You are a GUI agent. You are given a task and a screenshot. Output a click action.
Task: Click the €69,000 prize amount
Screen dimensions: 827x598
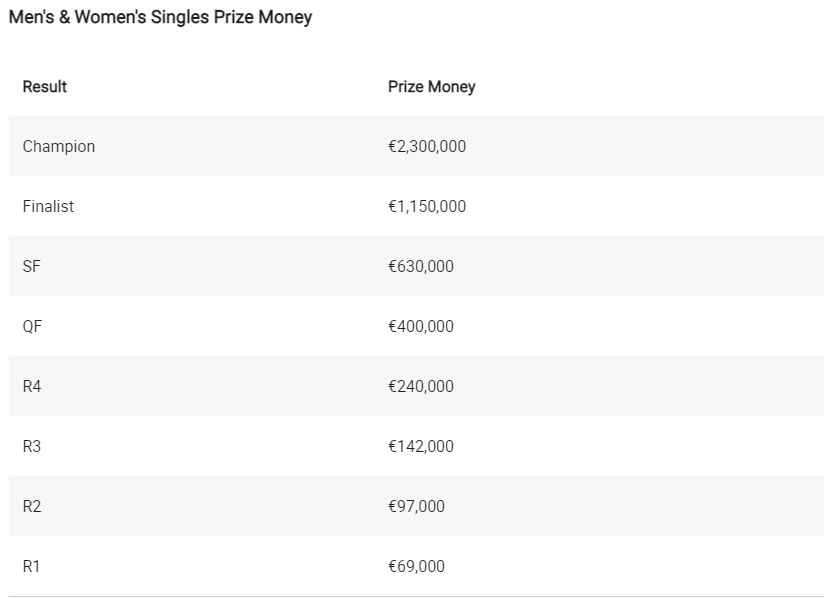coord(416,567)
